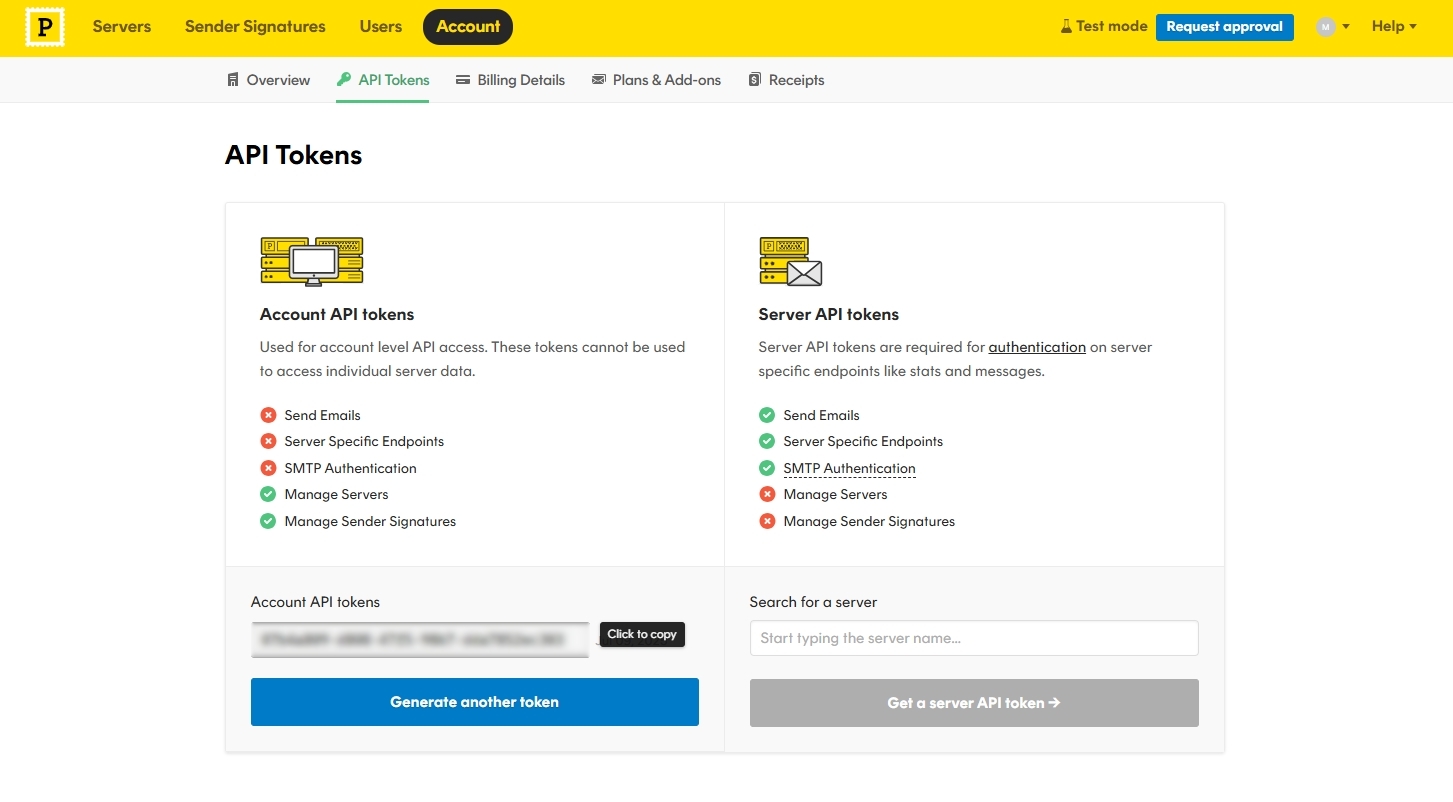Click the Account API tokens server illustration
This screenshot has height=802, width=1453.
click(312, 261)
